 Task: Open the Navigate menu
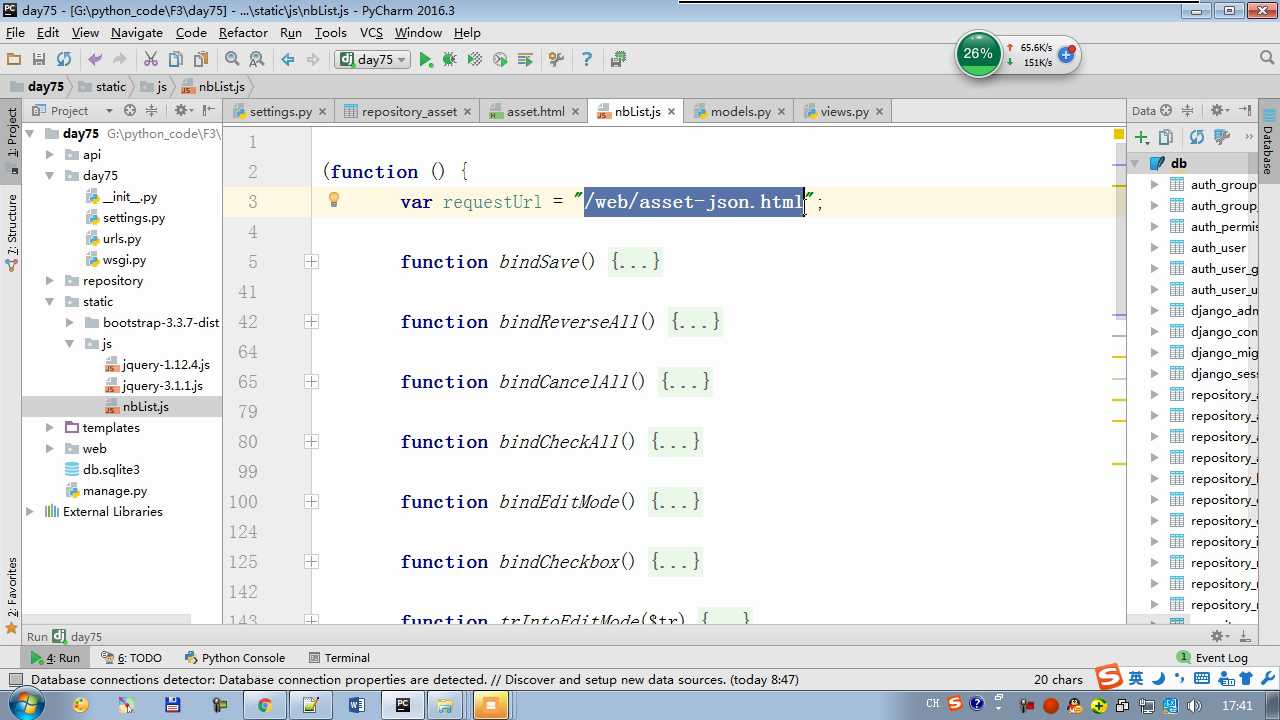click(x=137, y=32)
